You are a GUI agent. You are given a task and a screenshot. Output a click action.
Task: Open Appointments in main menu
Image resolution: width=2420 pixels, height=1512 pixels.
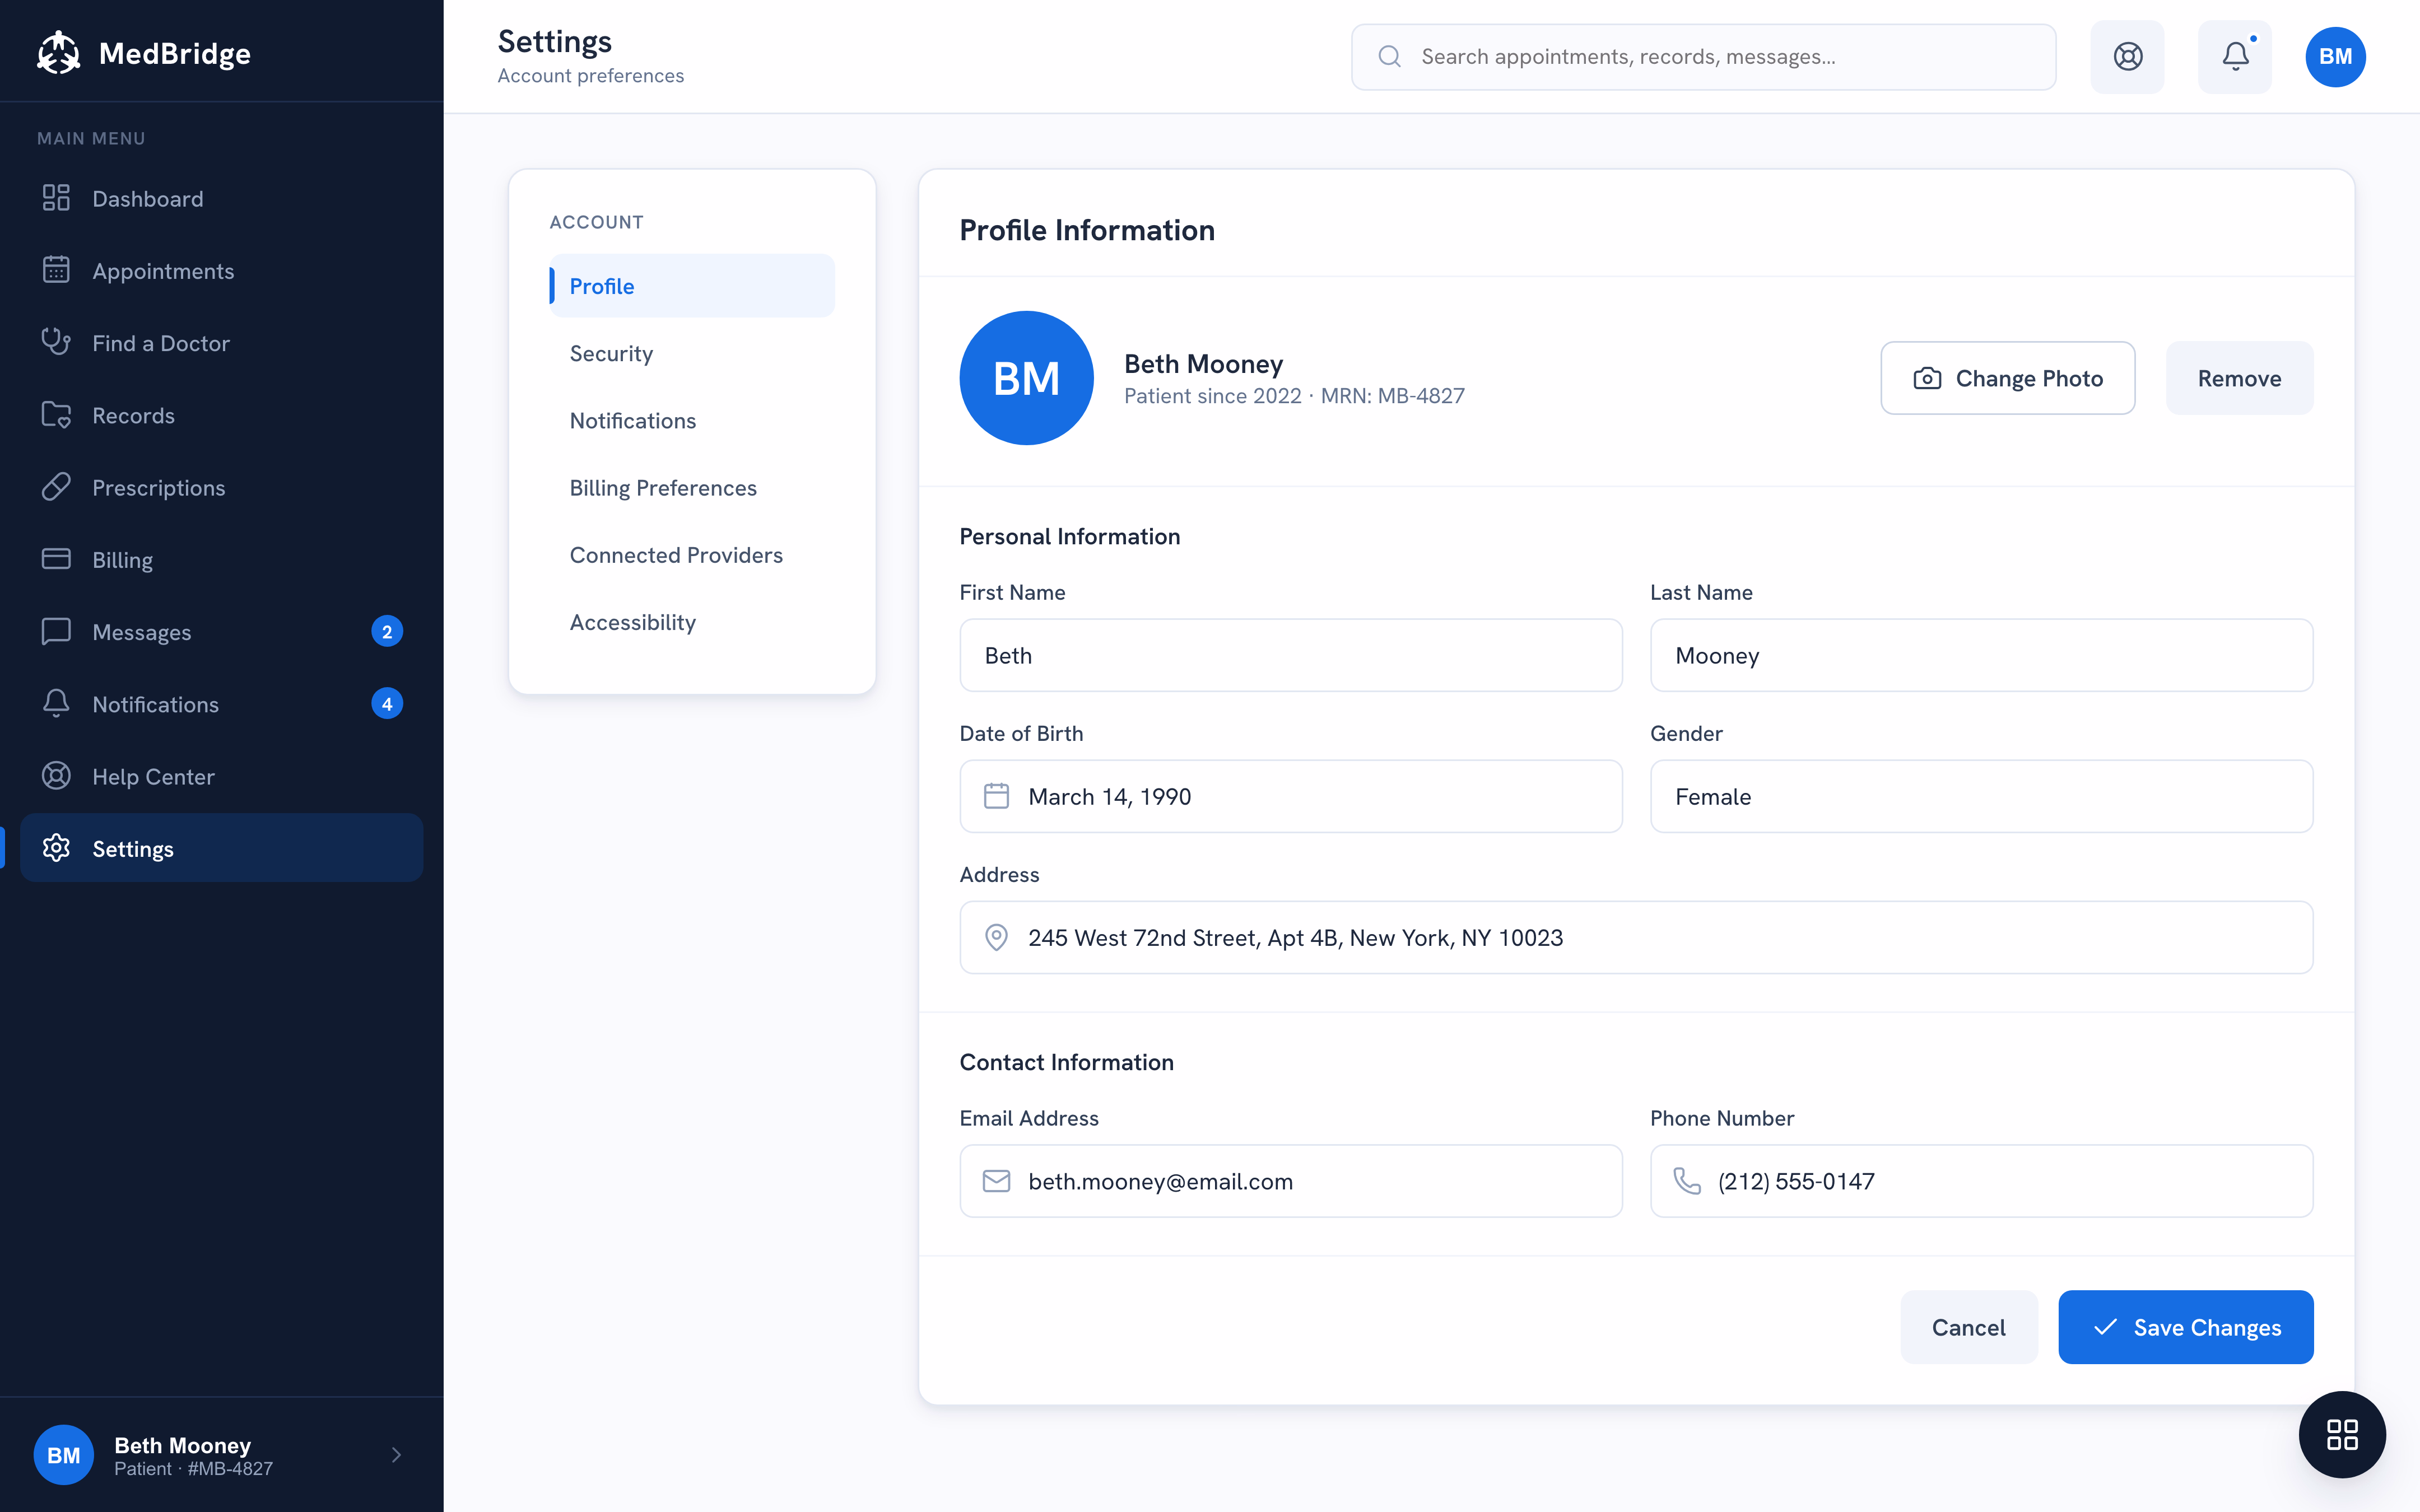coord(221,270)
